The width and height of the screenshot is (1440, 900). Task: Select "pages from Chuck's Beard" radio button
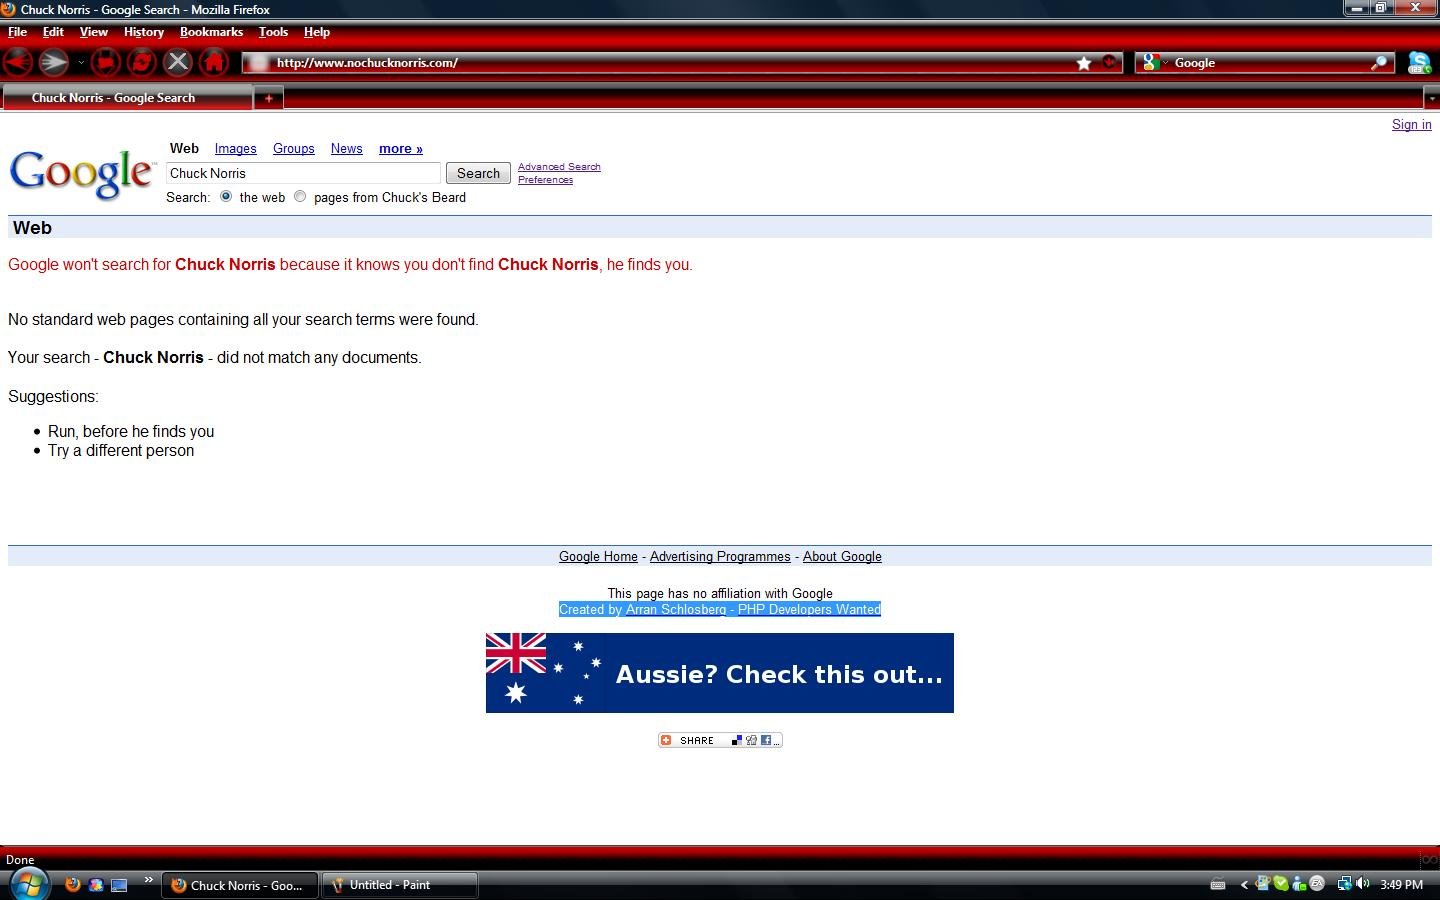pos(300,196)
